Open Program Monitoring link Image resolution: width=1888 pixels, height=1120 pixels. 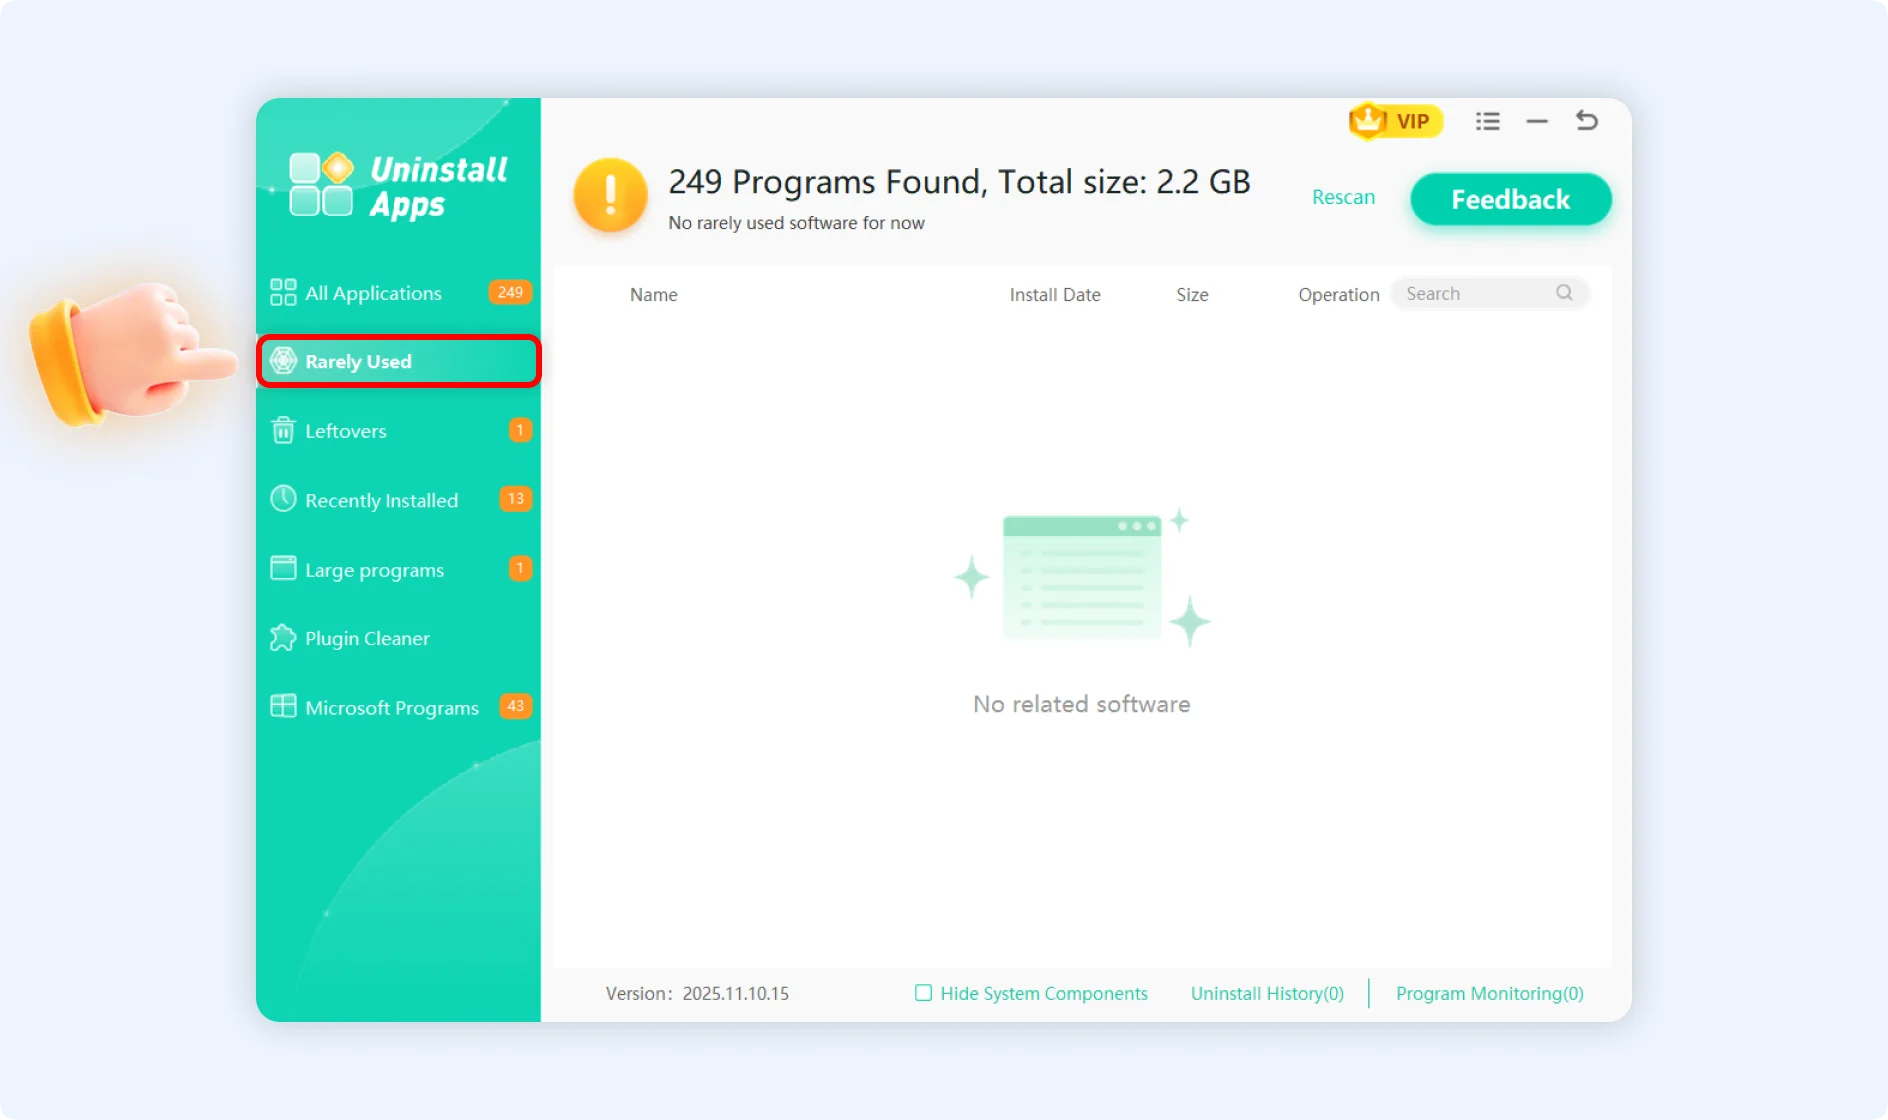click(1489, 993)
